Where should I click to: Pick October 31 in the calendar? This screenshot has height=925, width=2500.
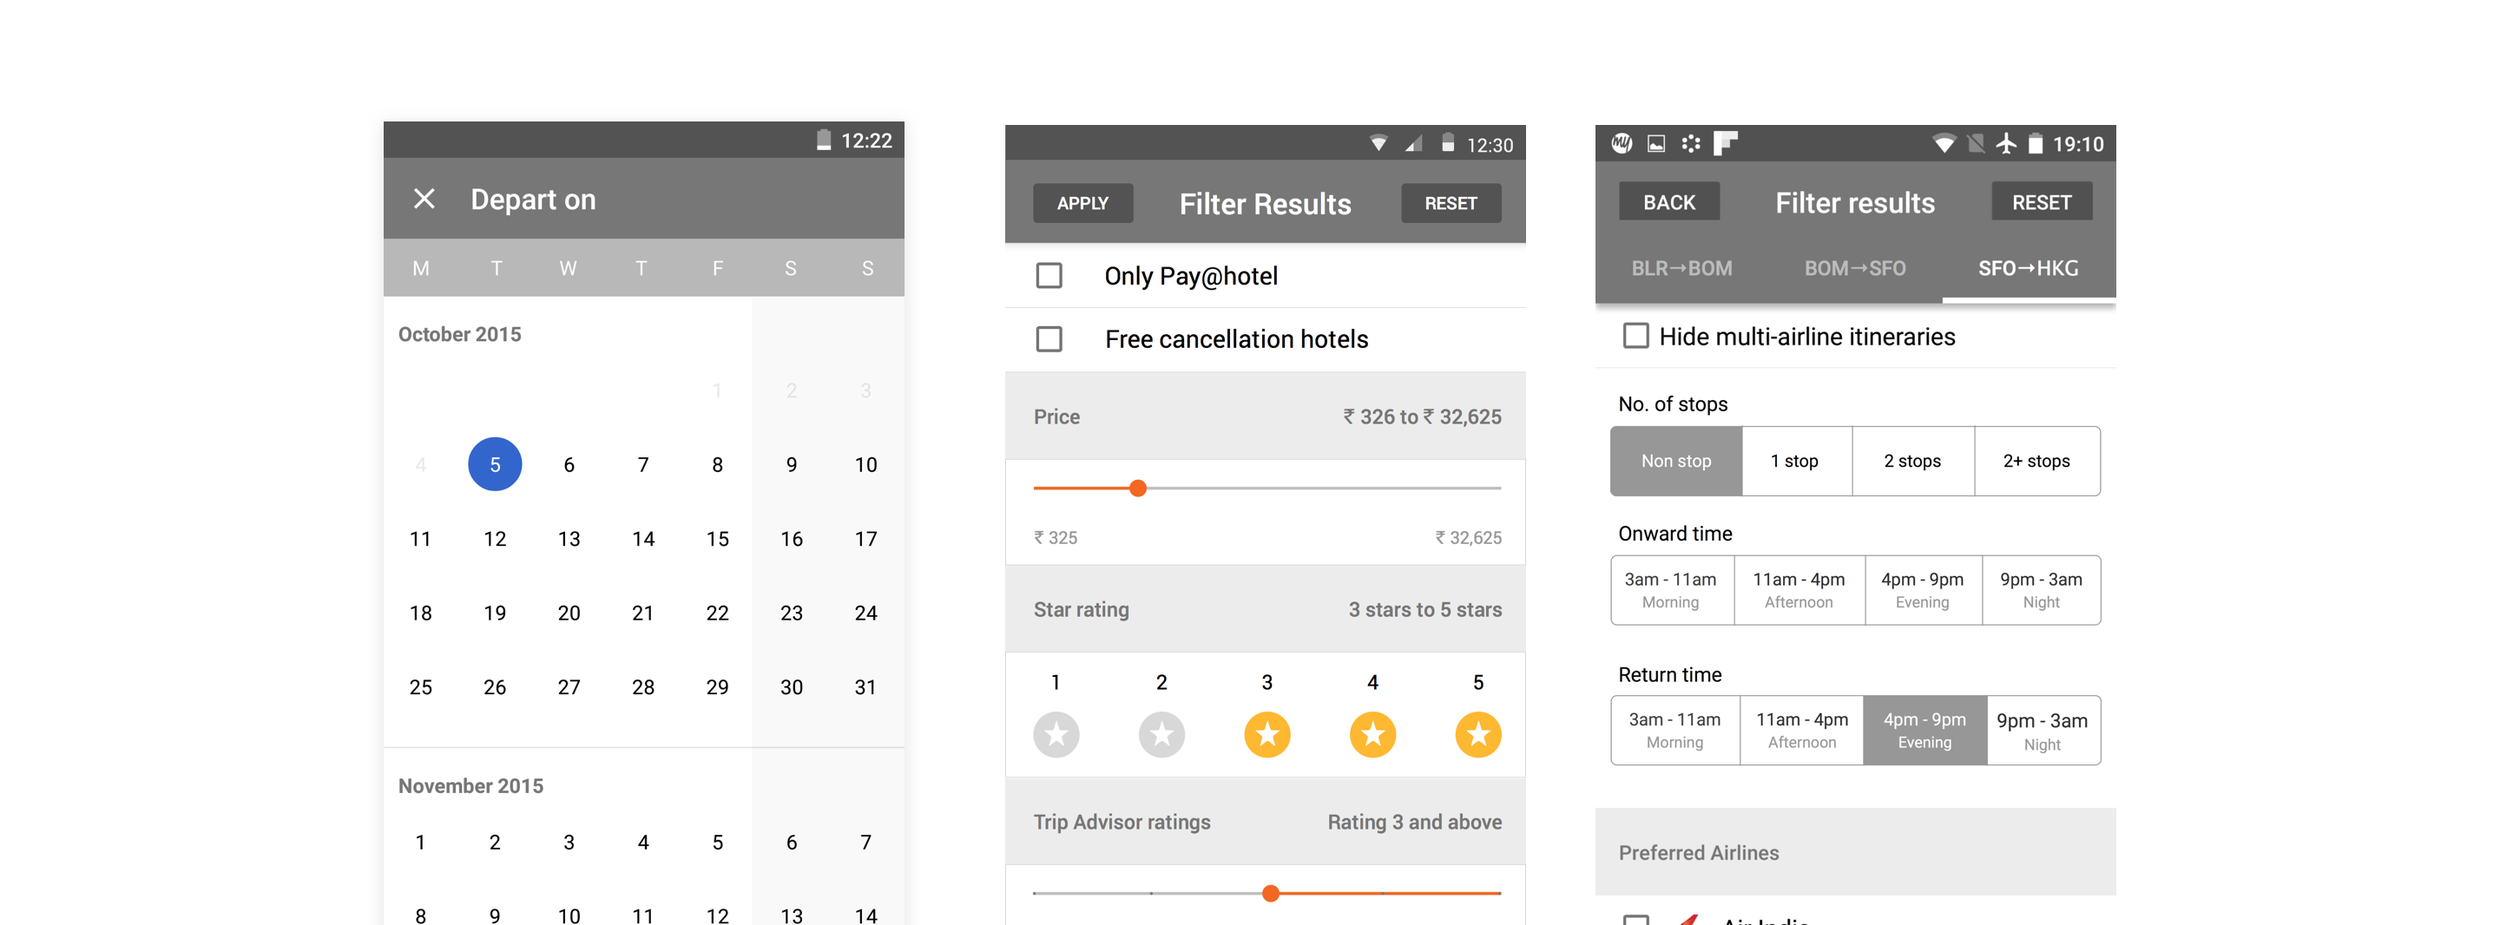click(866, 687)
